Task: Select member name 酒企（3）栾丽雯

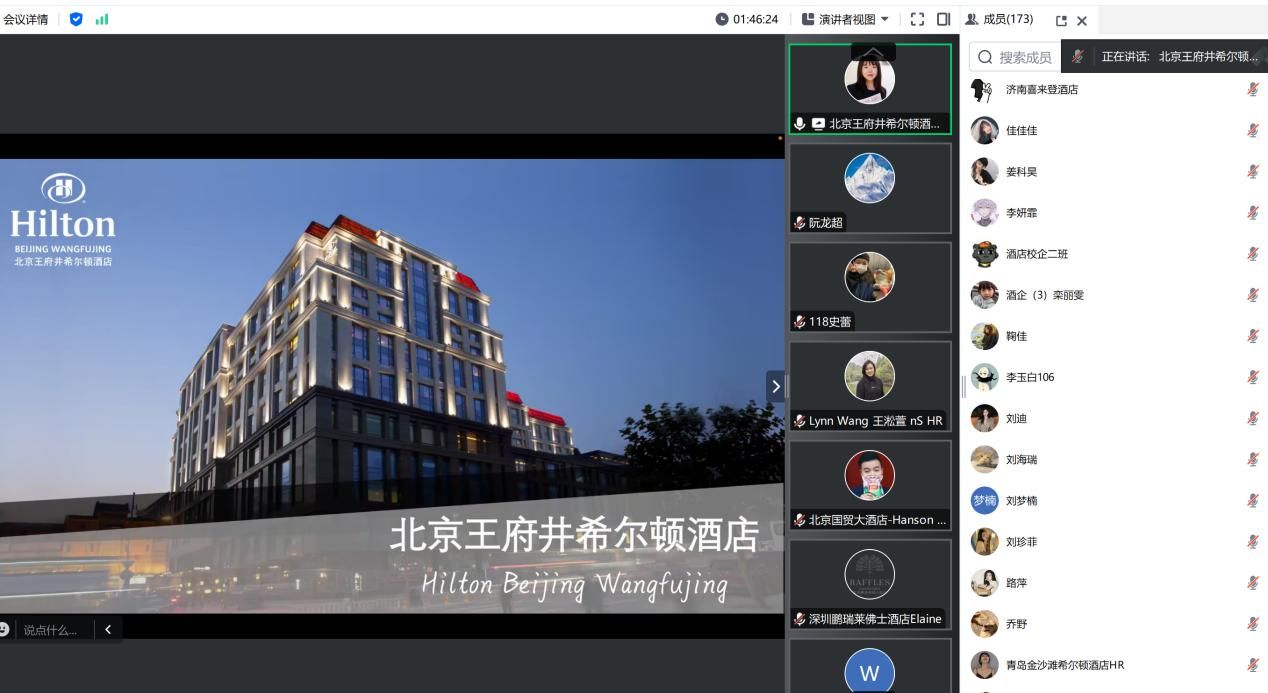Action: coord(1045,295)
